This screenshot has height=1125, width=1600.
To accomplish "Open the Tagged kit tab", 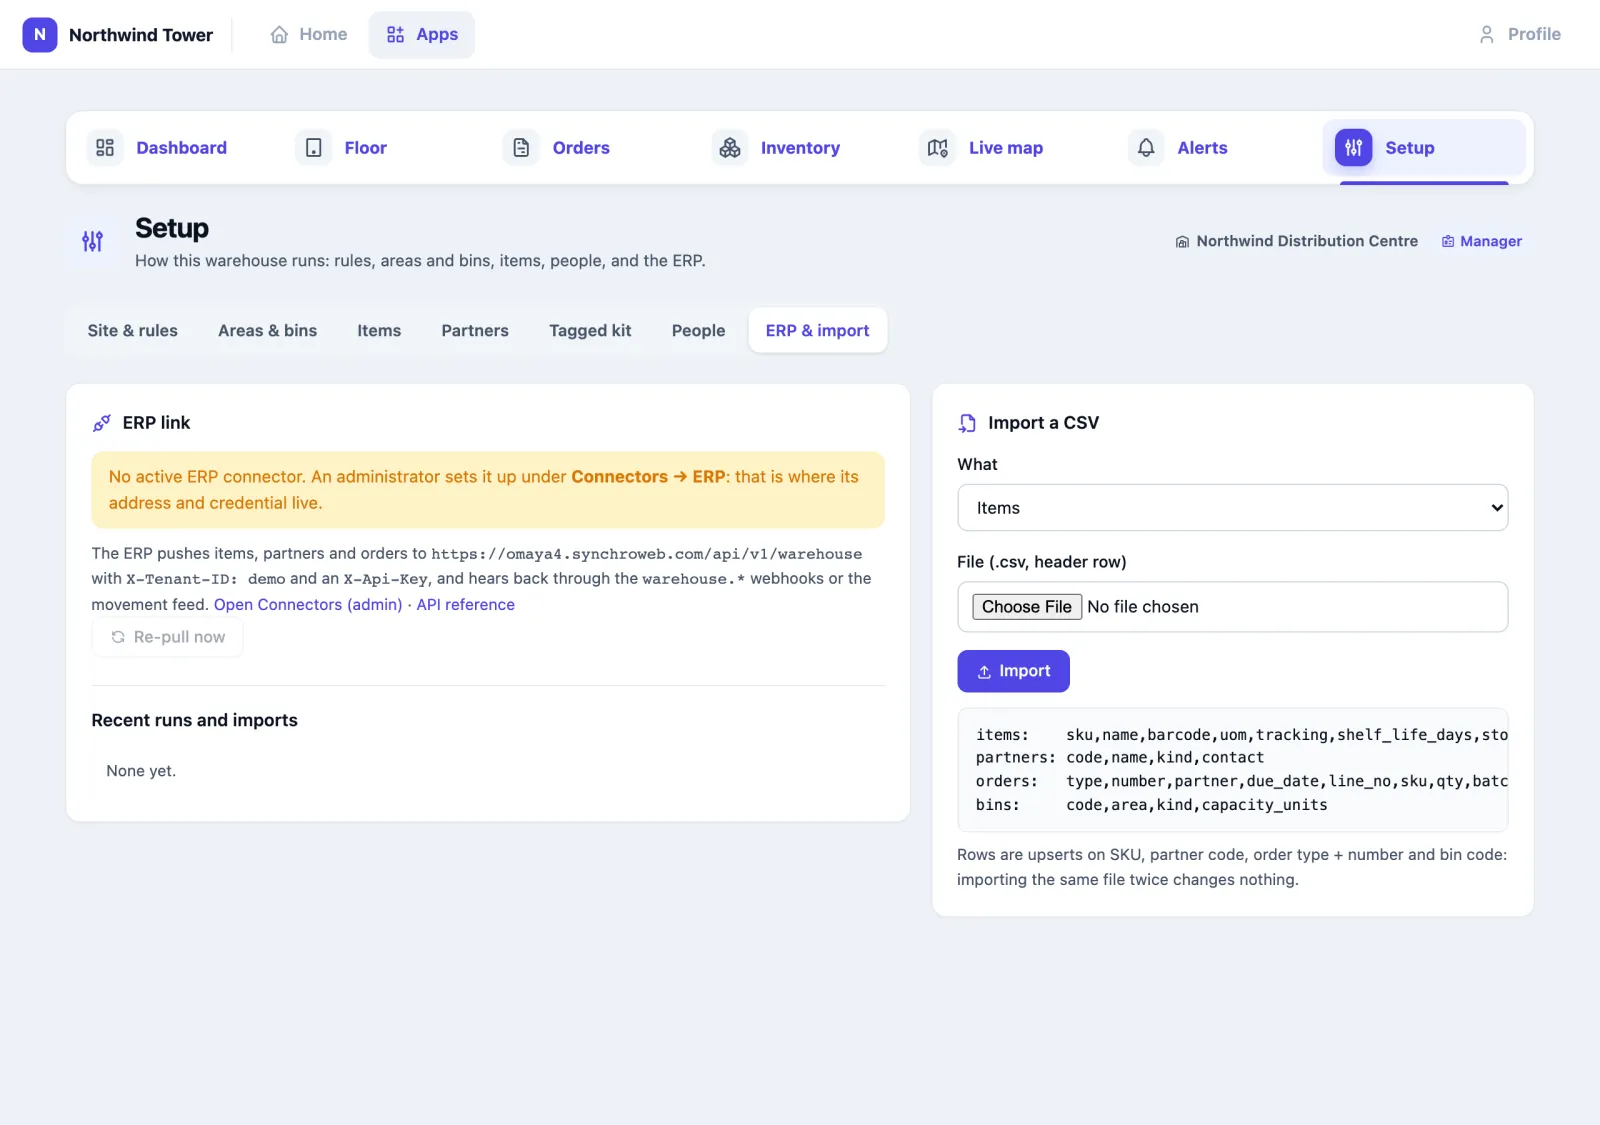I will (590, 331).
